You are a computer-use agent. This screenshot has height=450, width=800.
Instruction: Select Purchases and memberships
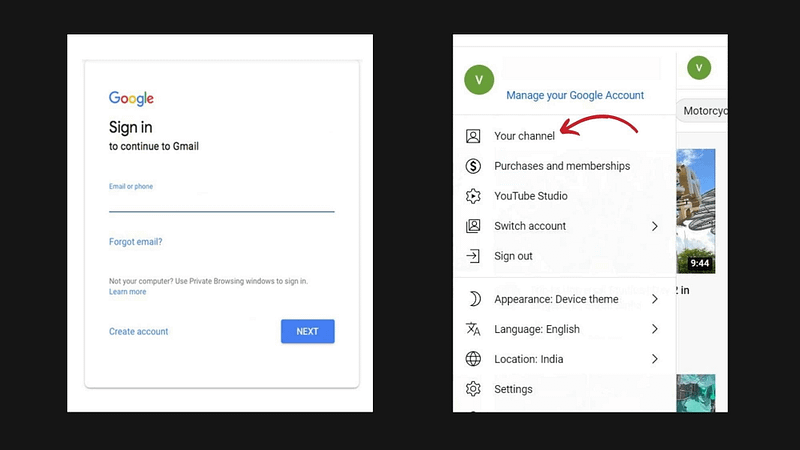[562, 166]
